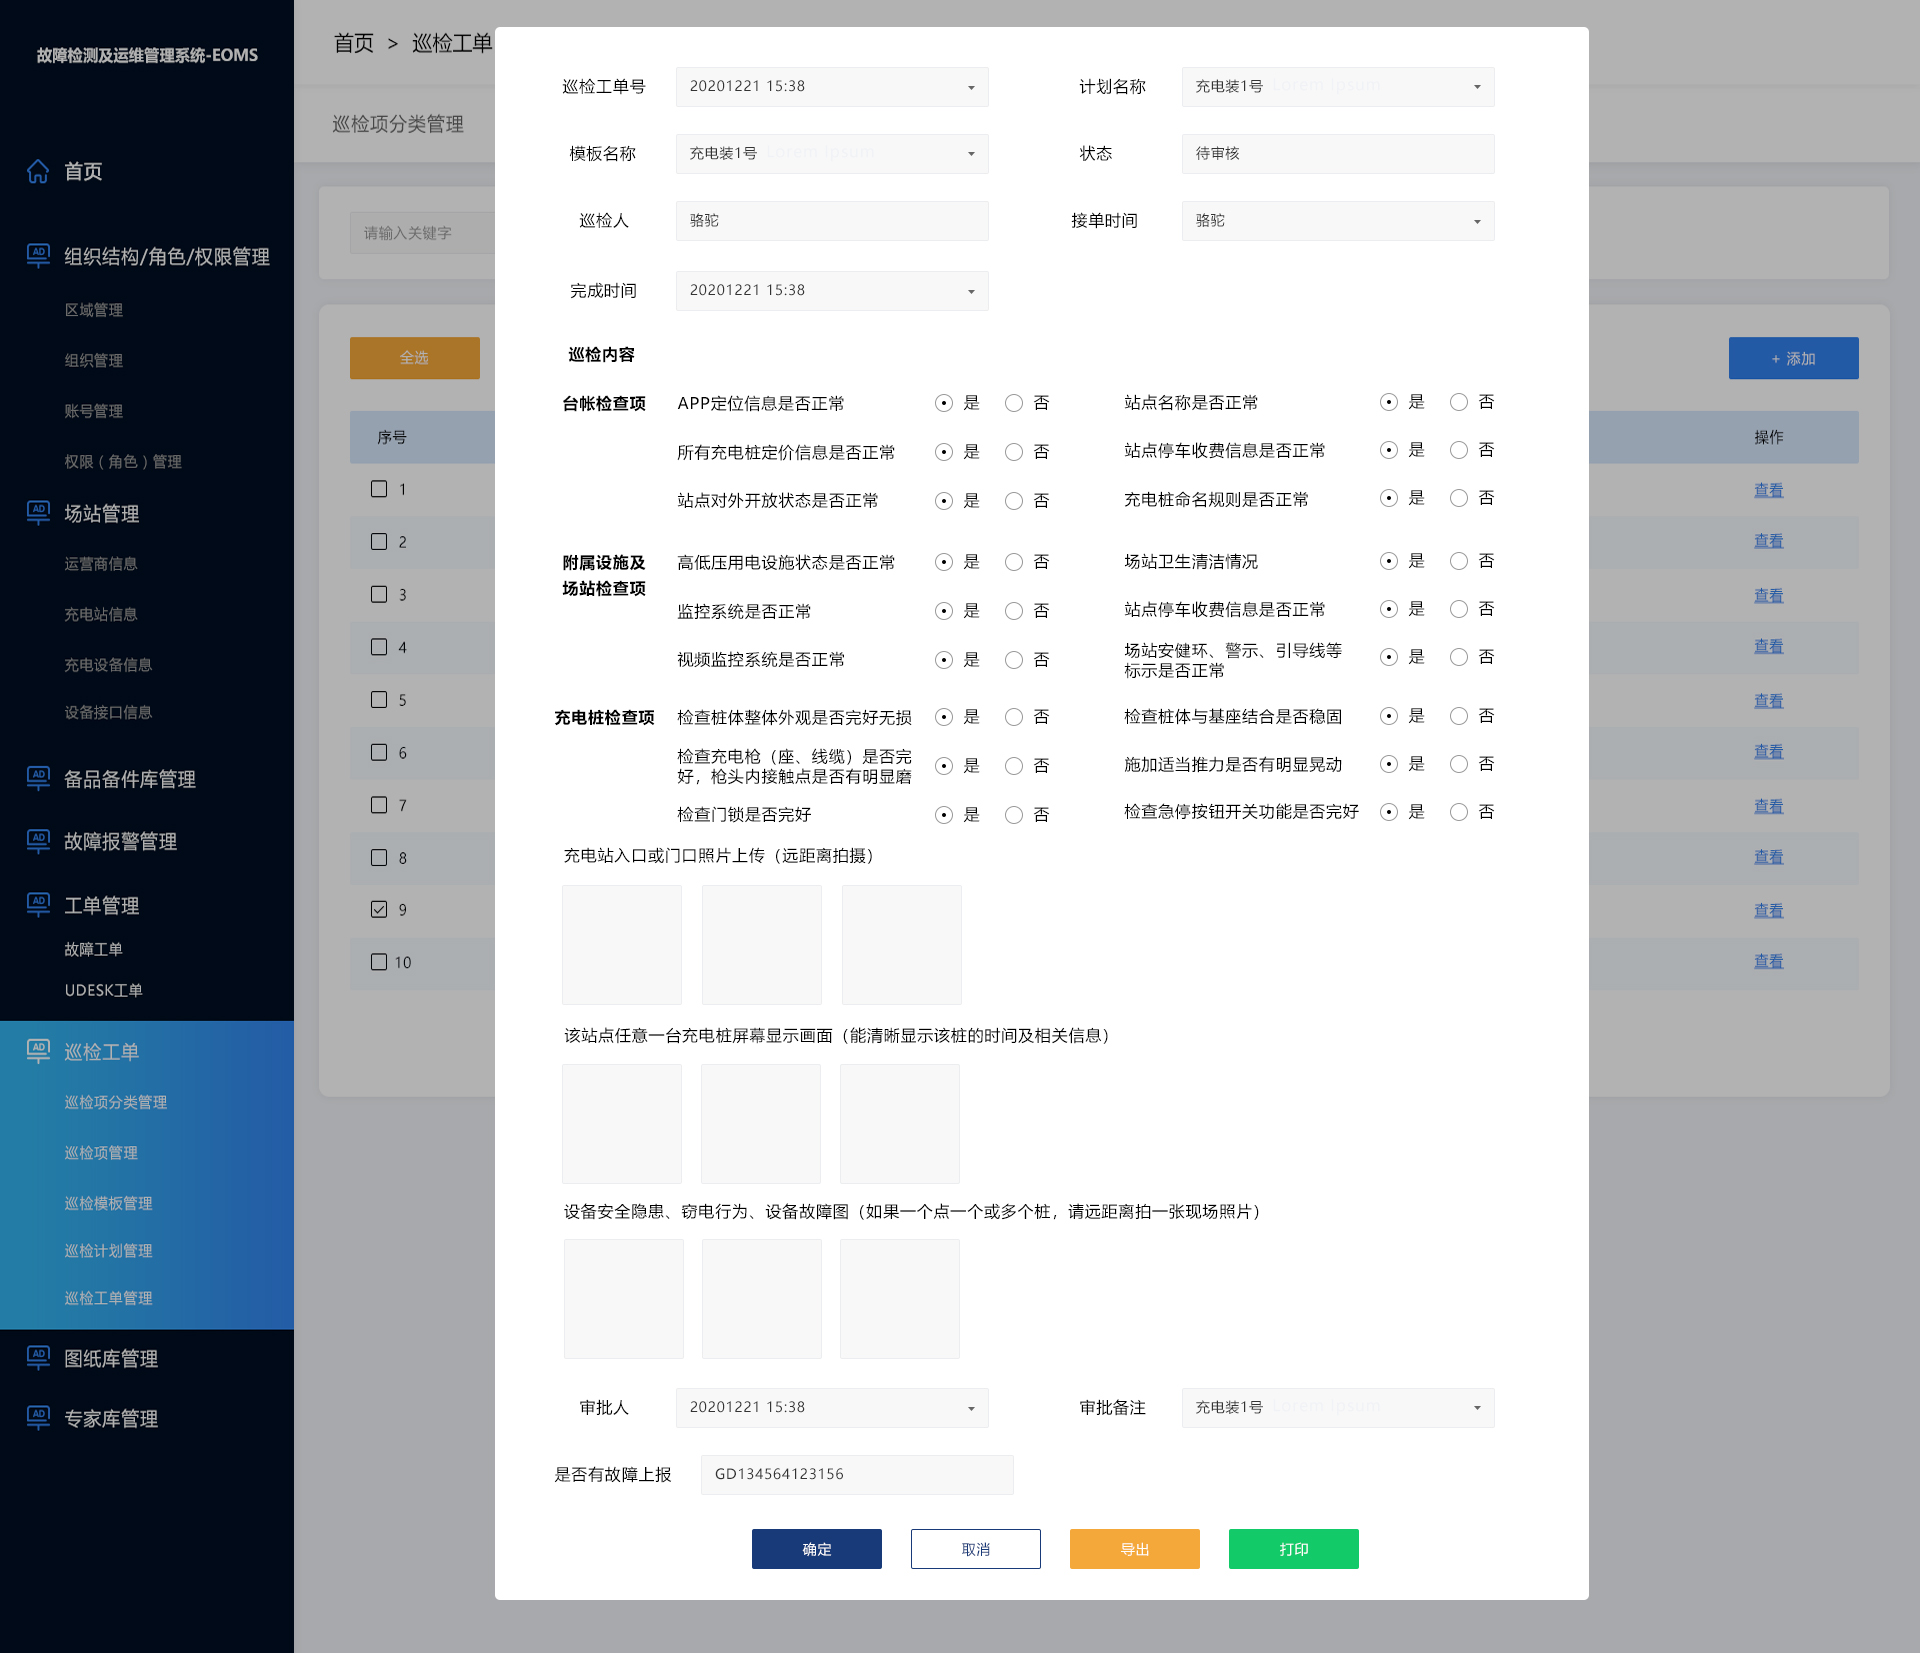Open the 计划名称 dropdown
Screen dimensions: 1920x1653
coord(1338,87)
